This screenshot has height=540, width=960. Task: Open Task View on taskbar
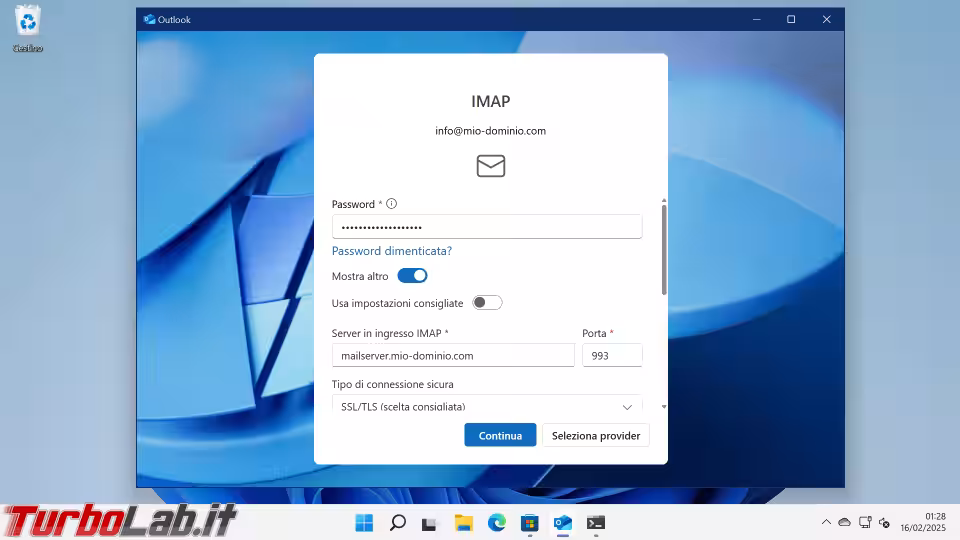pyautogui.click(x=429, y=523)
